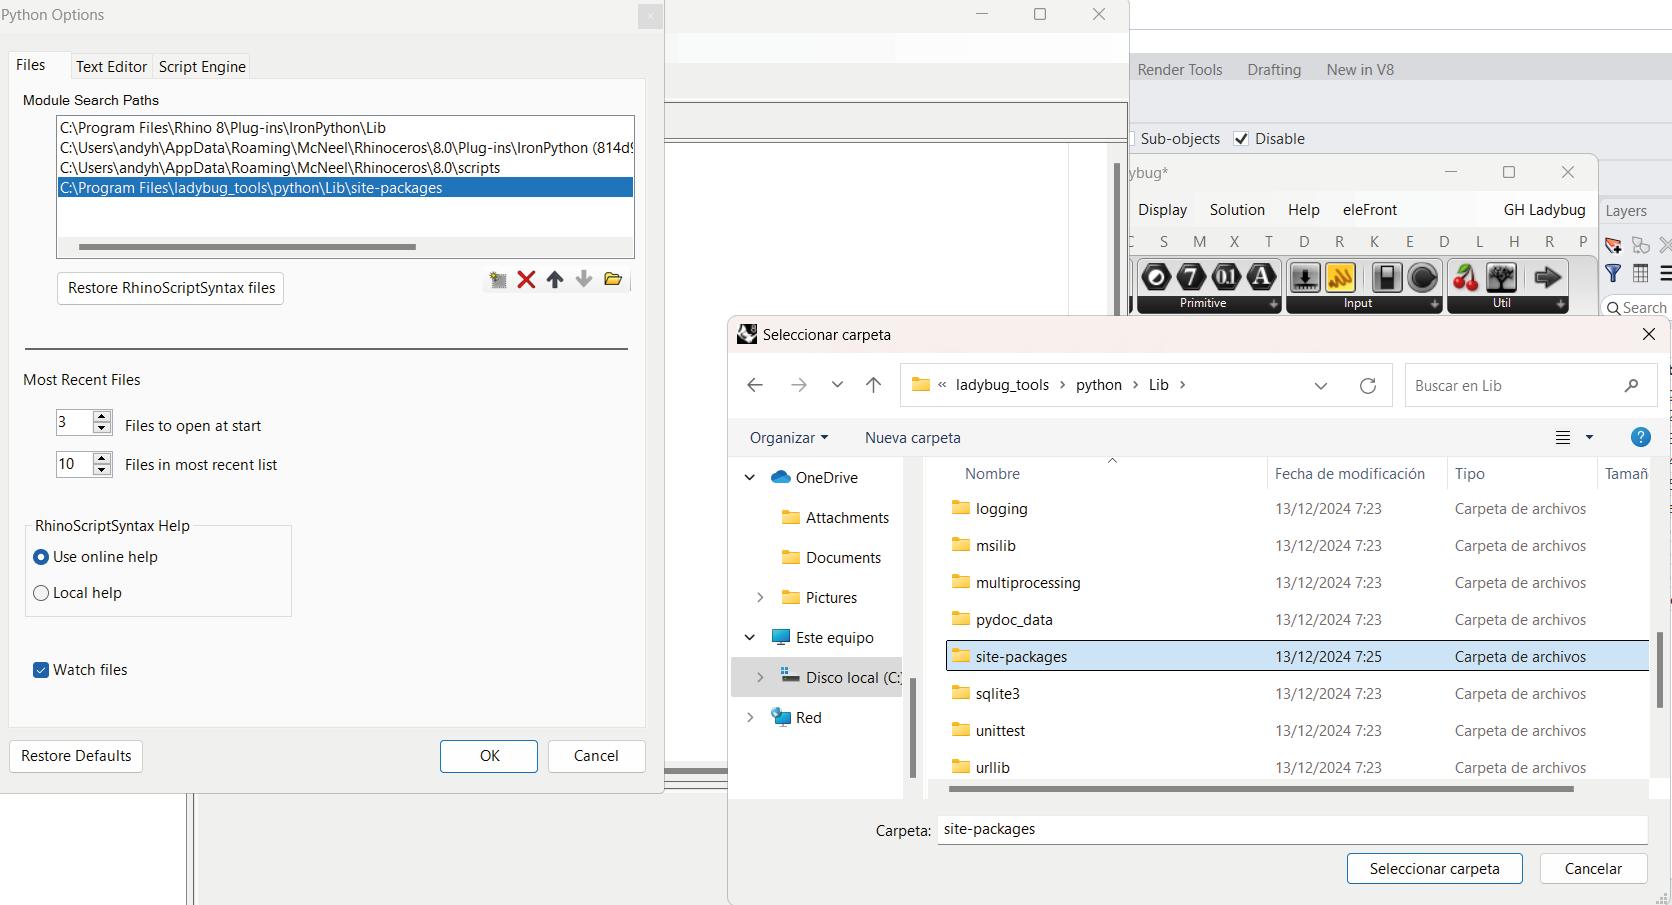
Task: Move selected search path down
Action: pyautogui.click(x=584, y=280)
